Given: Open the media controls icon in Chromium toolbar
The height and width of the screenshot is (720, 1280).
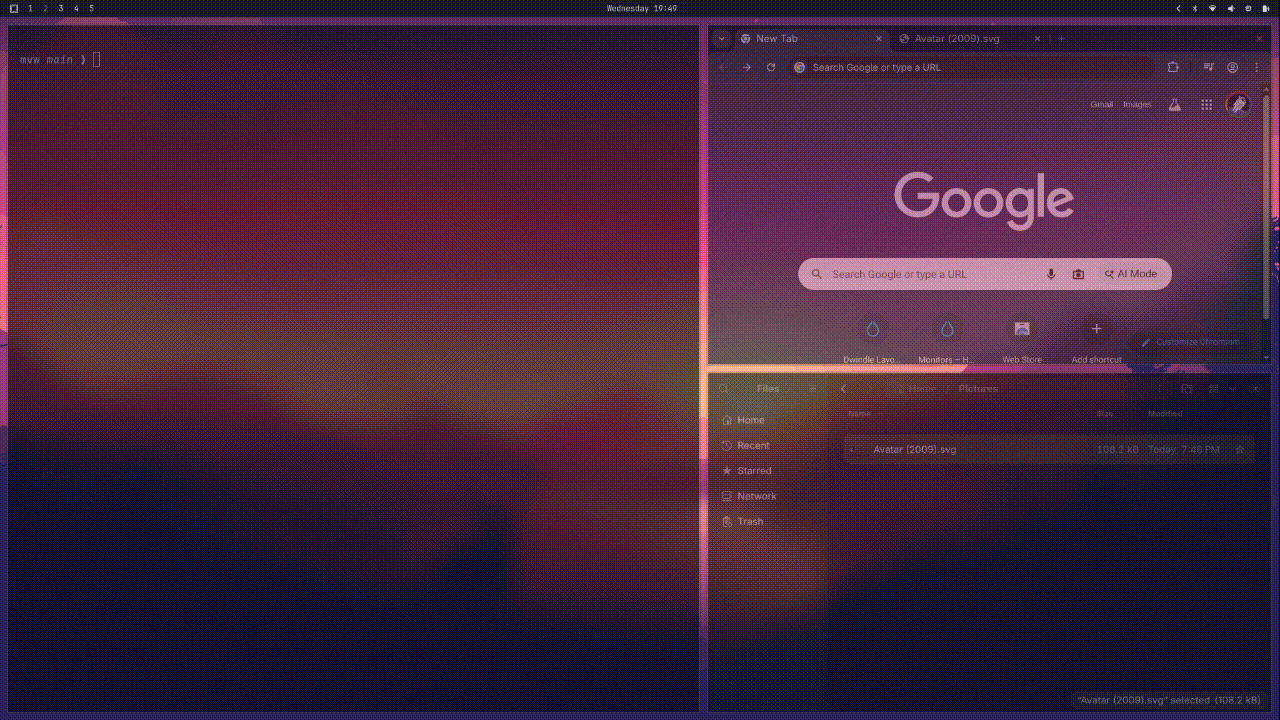Looking at the screenshot, I should click(x=1209, y=67).
